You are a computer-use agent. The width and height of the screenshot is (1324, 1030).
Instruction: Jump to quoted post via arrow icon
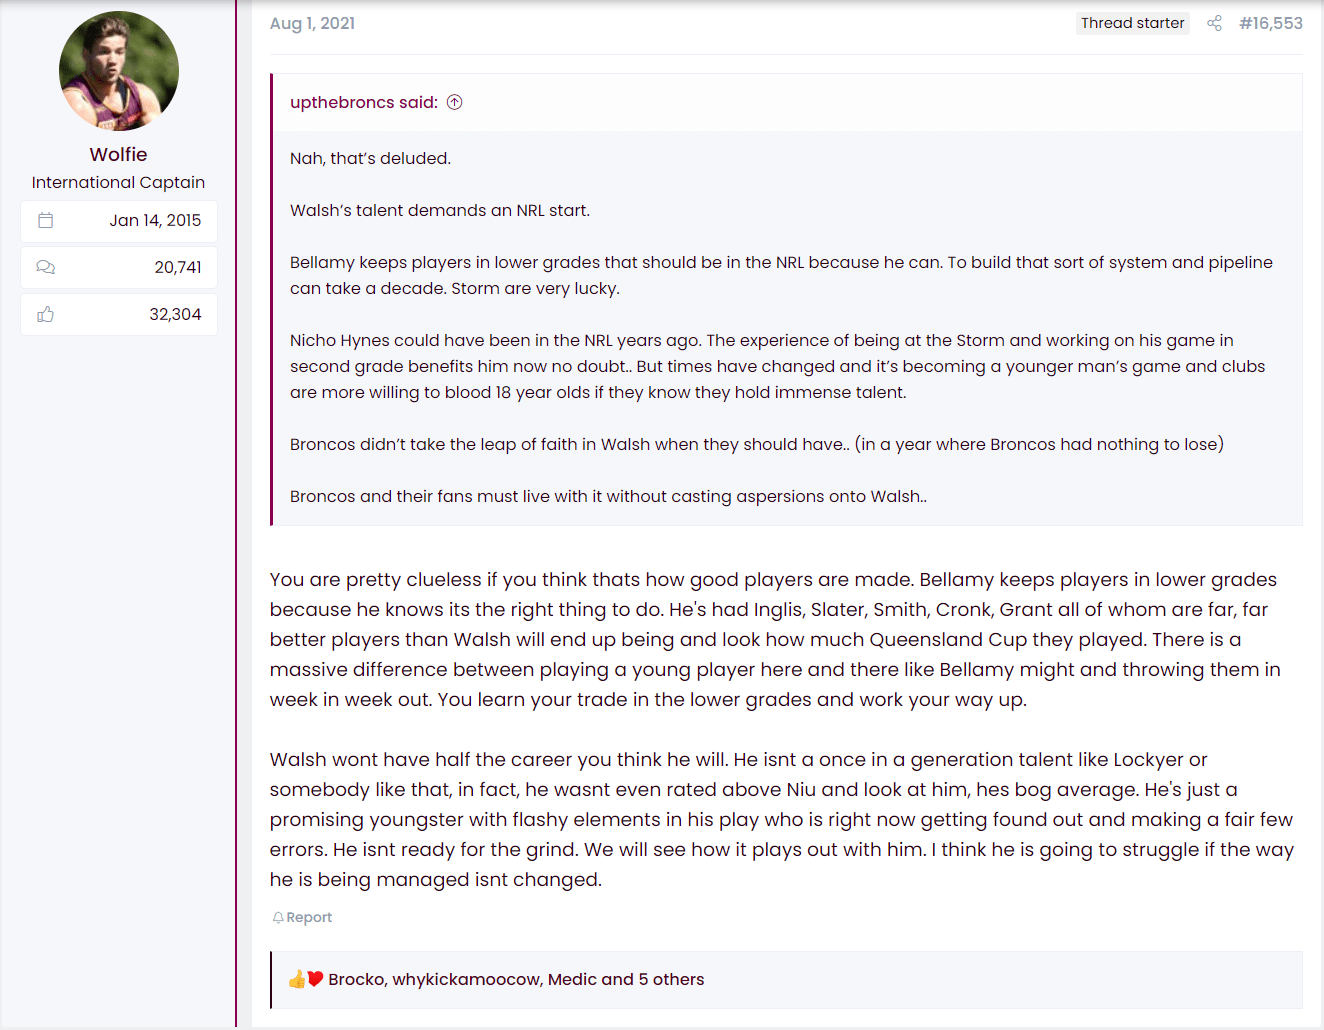pos(454,102)
